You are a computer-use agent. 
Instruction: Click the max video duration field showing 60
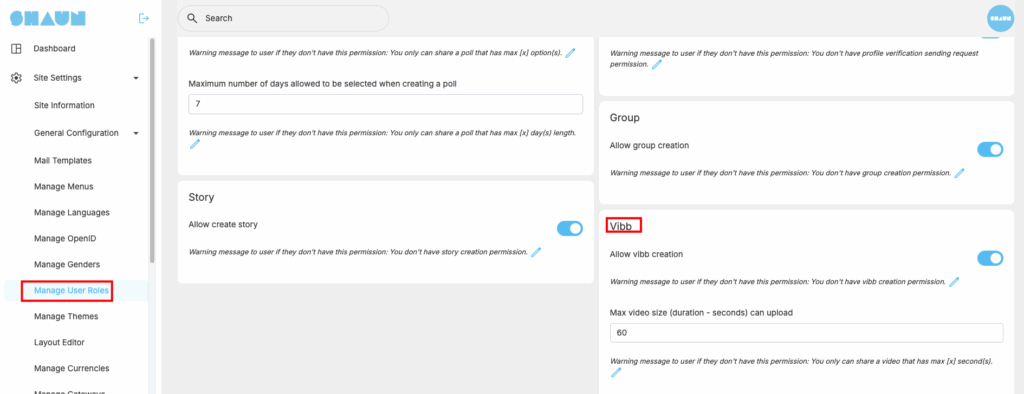tap(806, 333)
